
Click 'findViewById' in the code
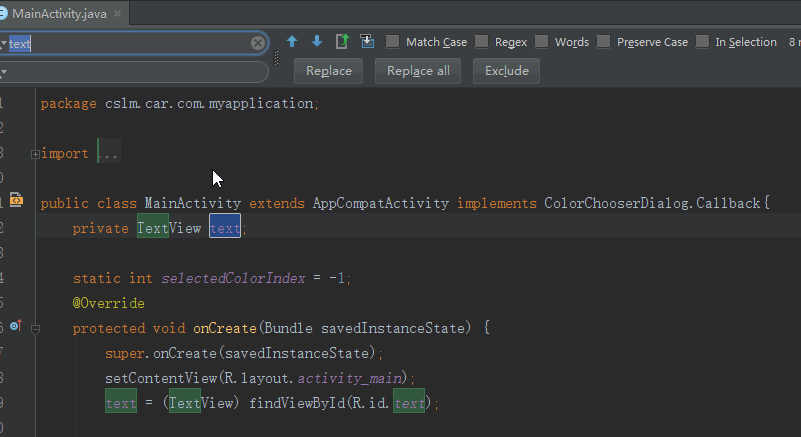[297, 403]
